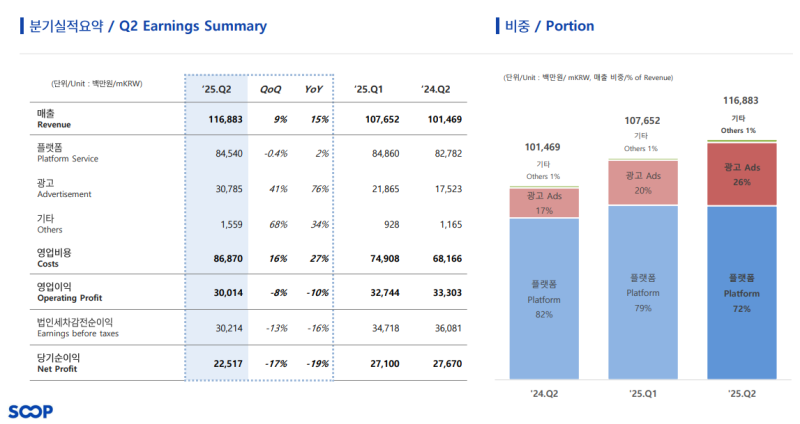This screenshot has width=800, height=424.
Task: Select the '25.Q2 column header
Action: pyautogui.click(x=216, y=90)
